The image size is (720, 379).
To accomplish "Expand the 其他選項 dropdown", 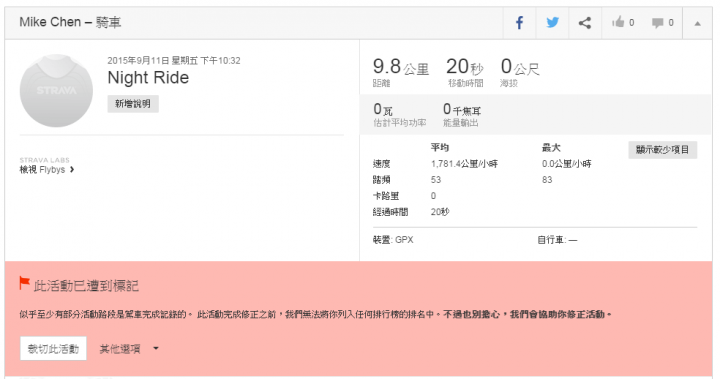I will (x=129, y=349).
